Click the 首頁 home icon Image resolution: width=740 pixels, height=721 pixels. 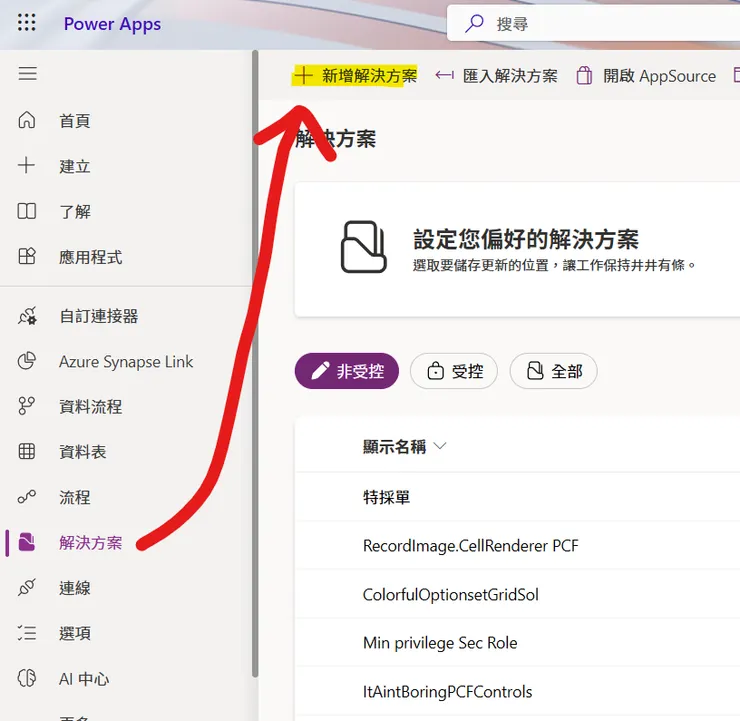click(x=26, y=120)
